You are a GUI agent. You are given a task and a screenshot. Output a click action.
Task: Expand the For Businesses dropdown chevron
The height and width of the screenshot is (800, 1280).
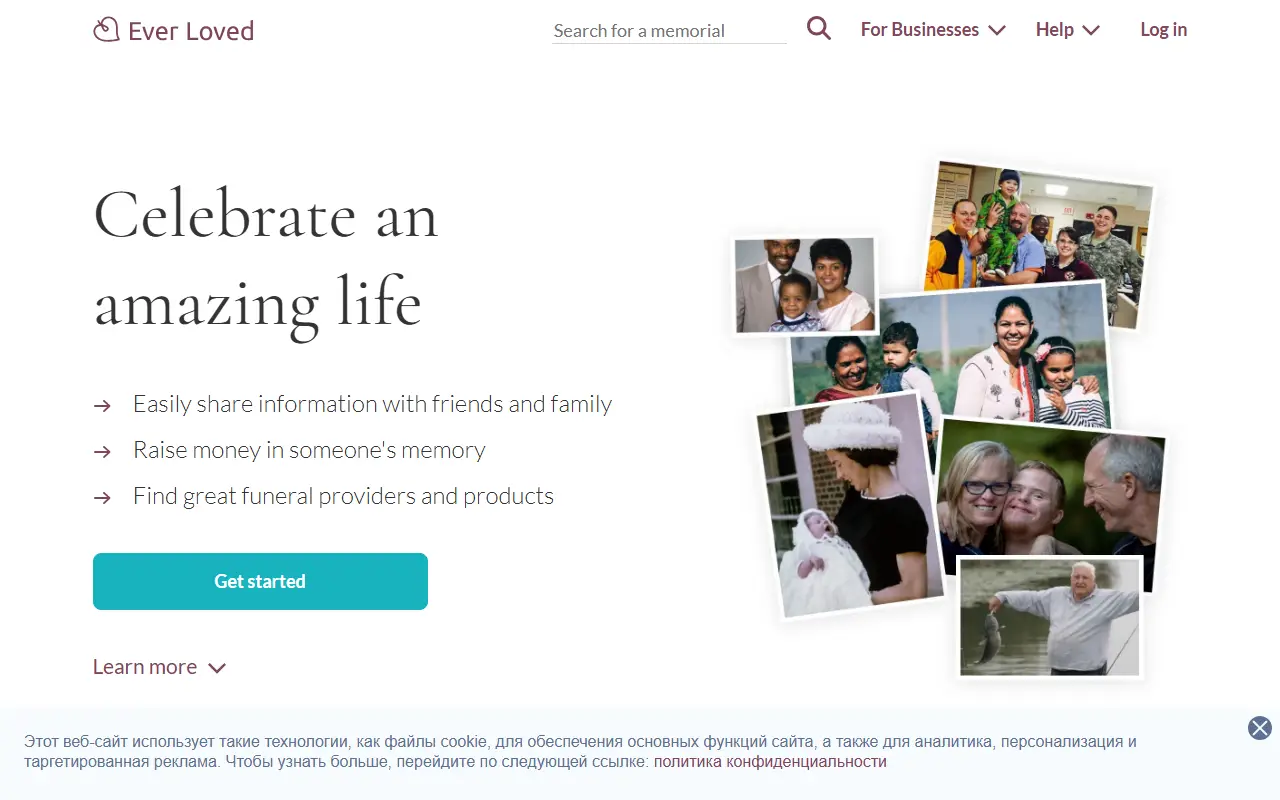pyautogui.click(x=997, y=31)
